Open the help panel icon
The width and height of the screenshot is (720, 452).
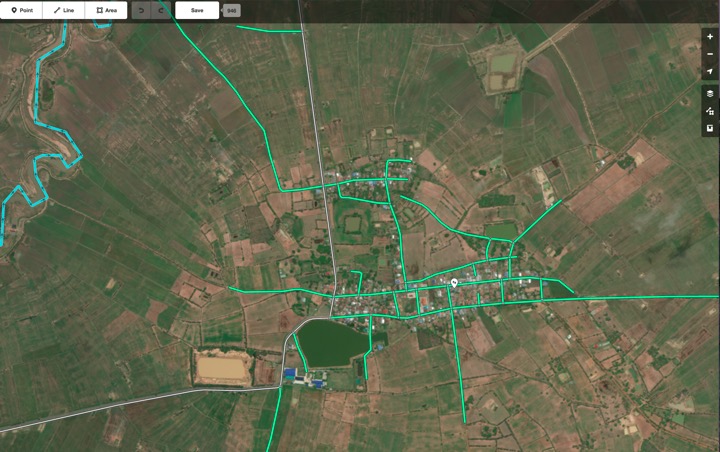[710, 128]
